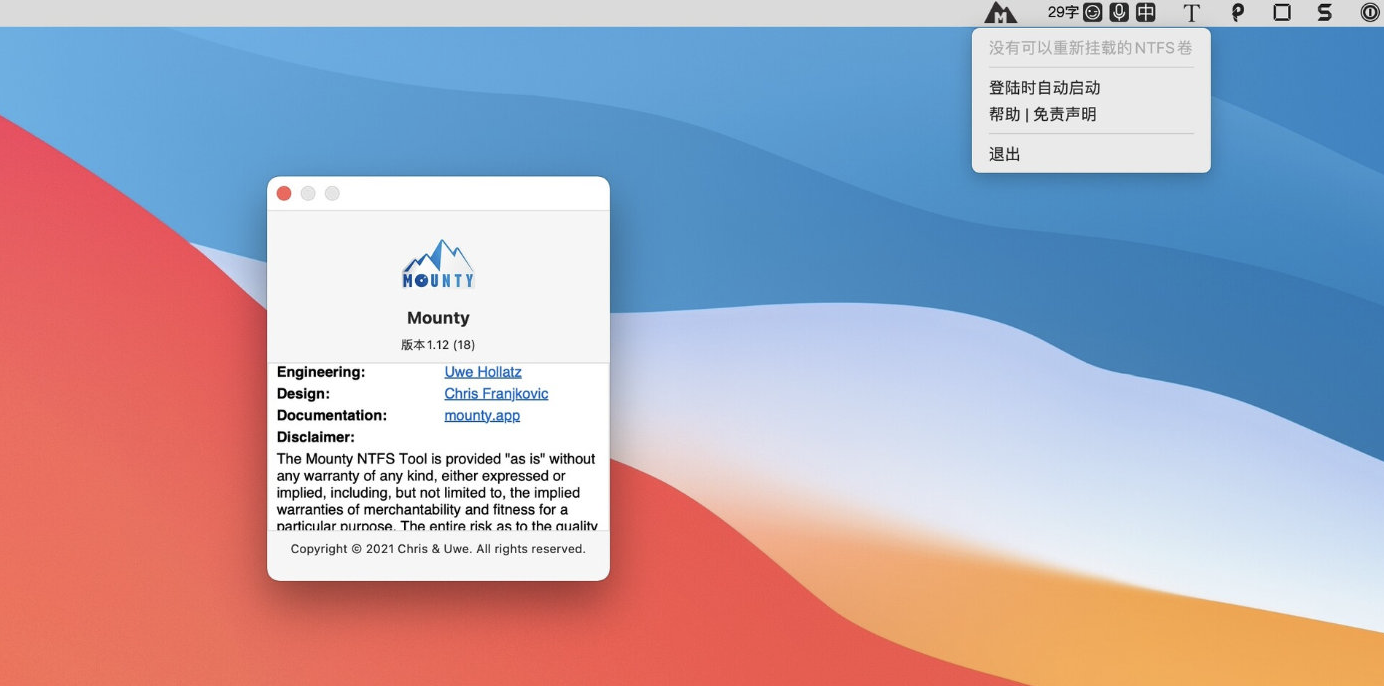Open the emoji smiley menu bar icon
Viewport: 1384px width, 686px height.
[1093, 12]
